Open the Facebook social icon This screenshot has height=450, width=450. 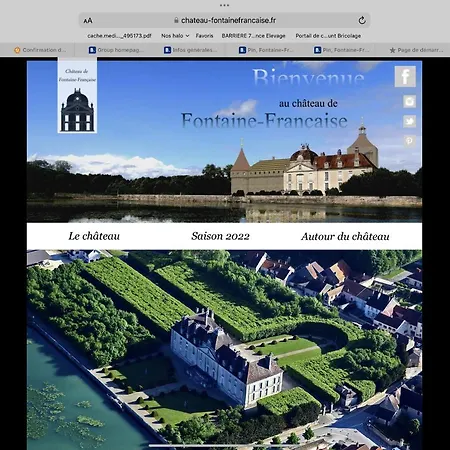405,76
